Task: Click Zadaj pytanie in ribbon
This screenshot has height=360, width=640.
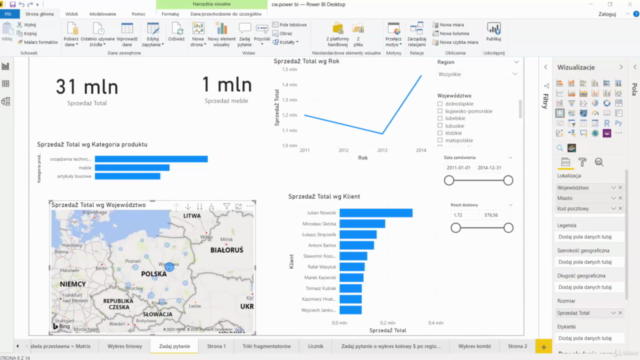Action: pos(244,35)
